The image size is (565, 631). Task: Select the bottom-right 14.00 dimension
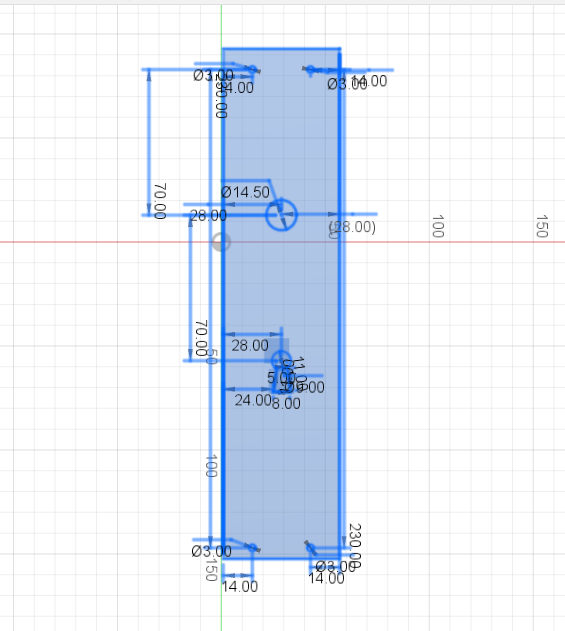pos(326,578)
